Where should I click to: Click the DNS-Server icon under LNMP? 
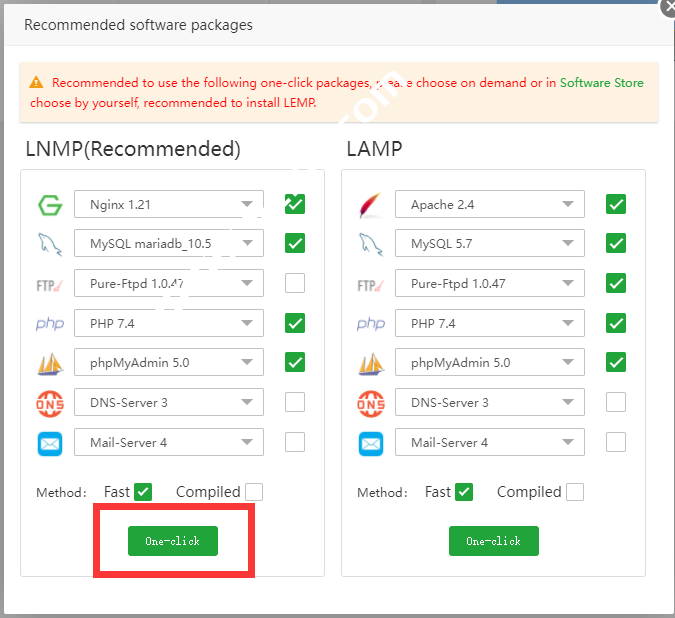50,403
